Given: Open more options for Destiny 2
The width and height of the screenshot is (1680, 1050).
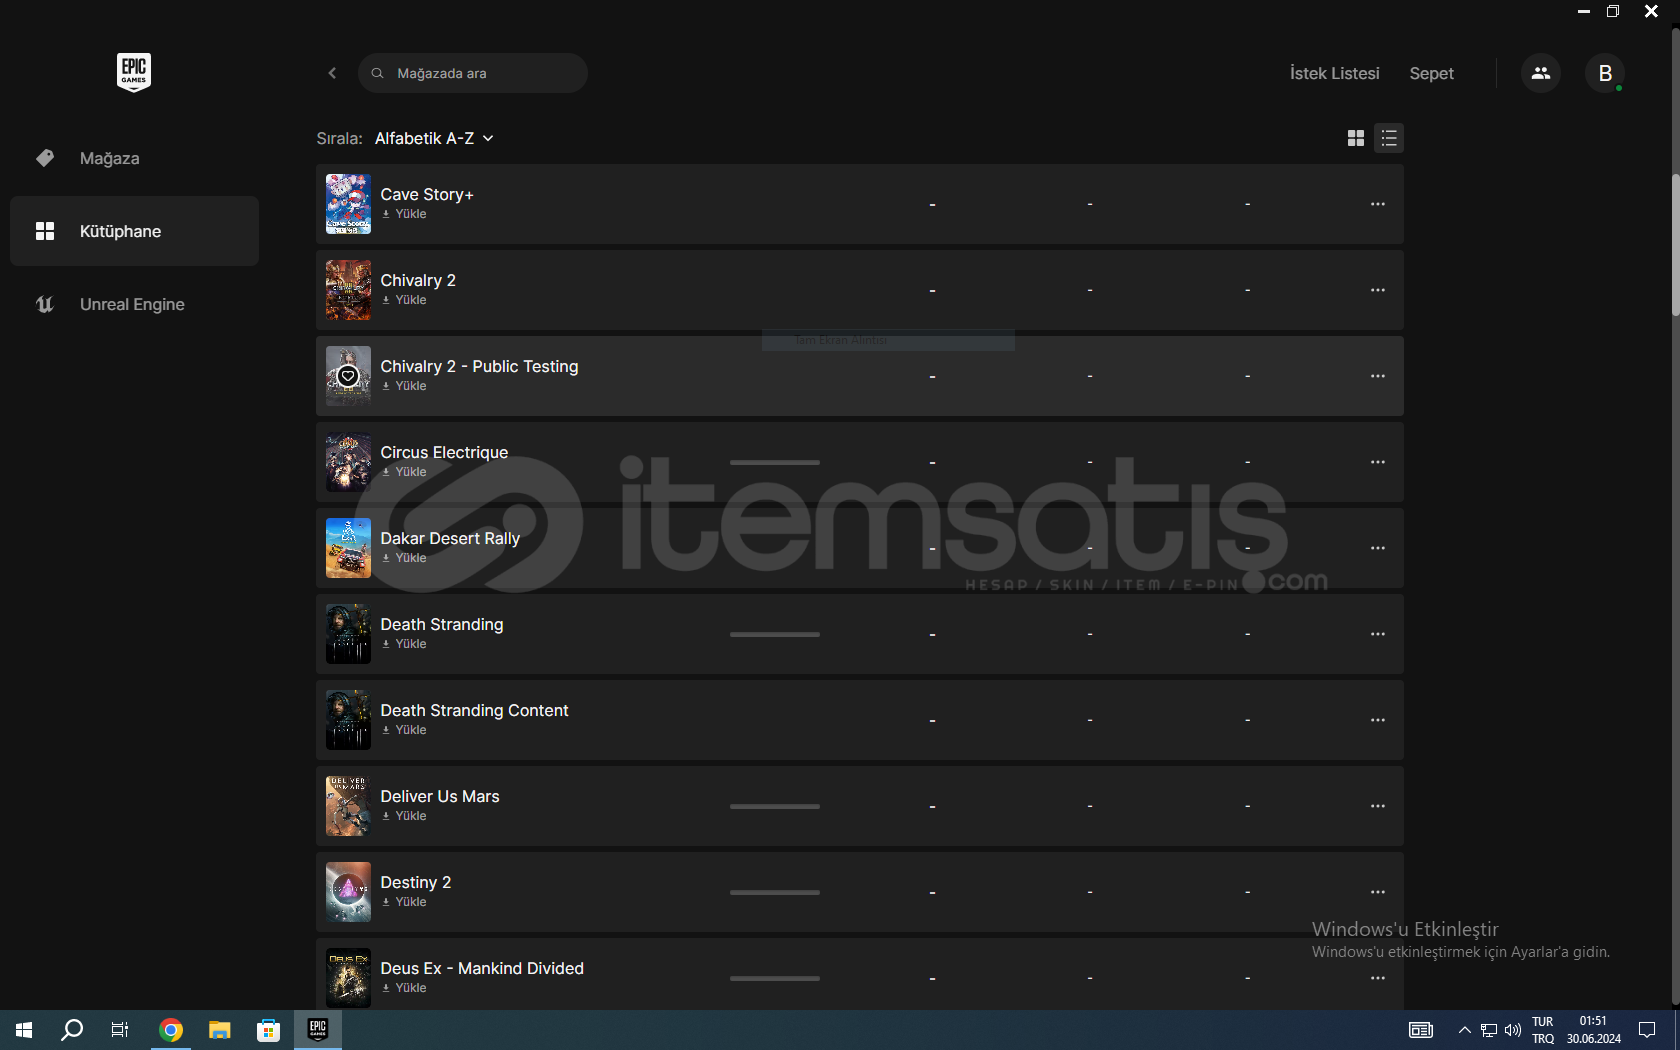Looking at the screenshot, I should [x=1378, y=892].
